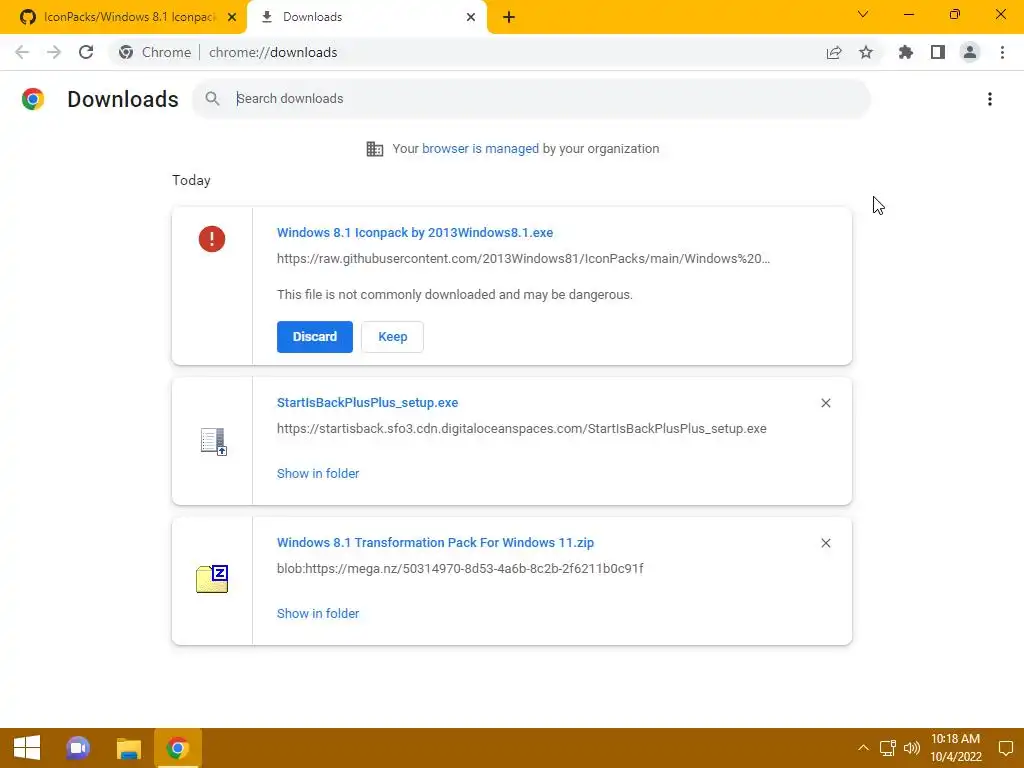Open File Explorer from the taskbar
Screen dimensions: 1024x768
coord(129,748)
